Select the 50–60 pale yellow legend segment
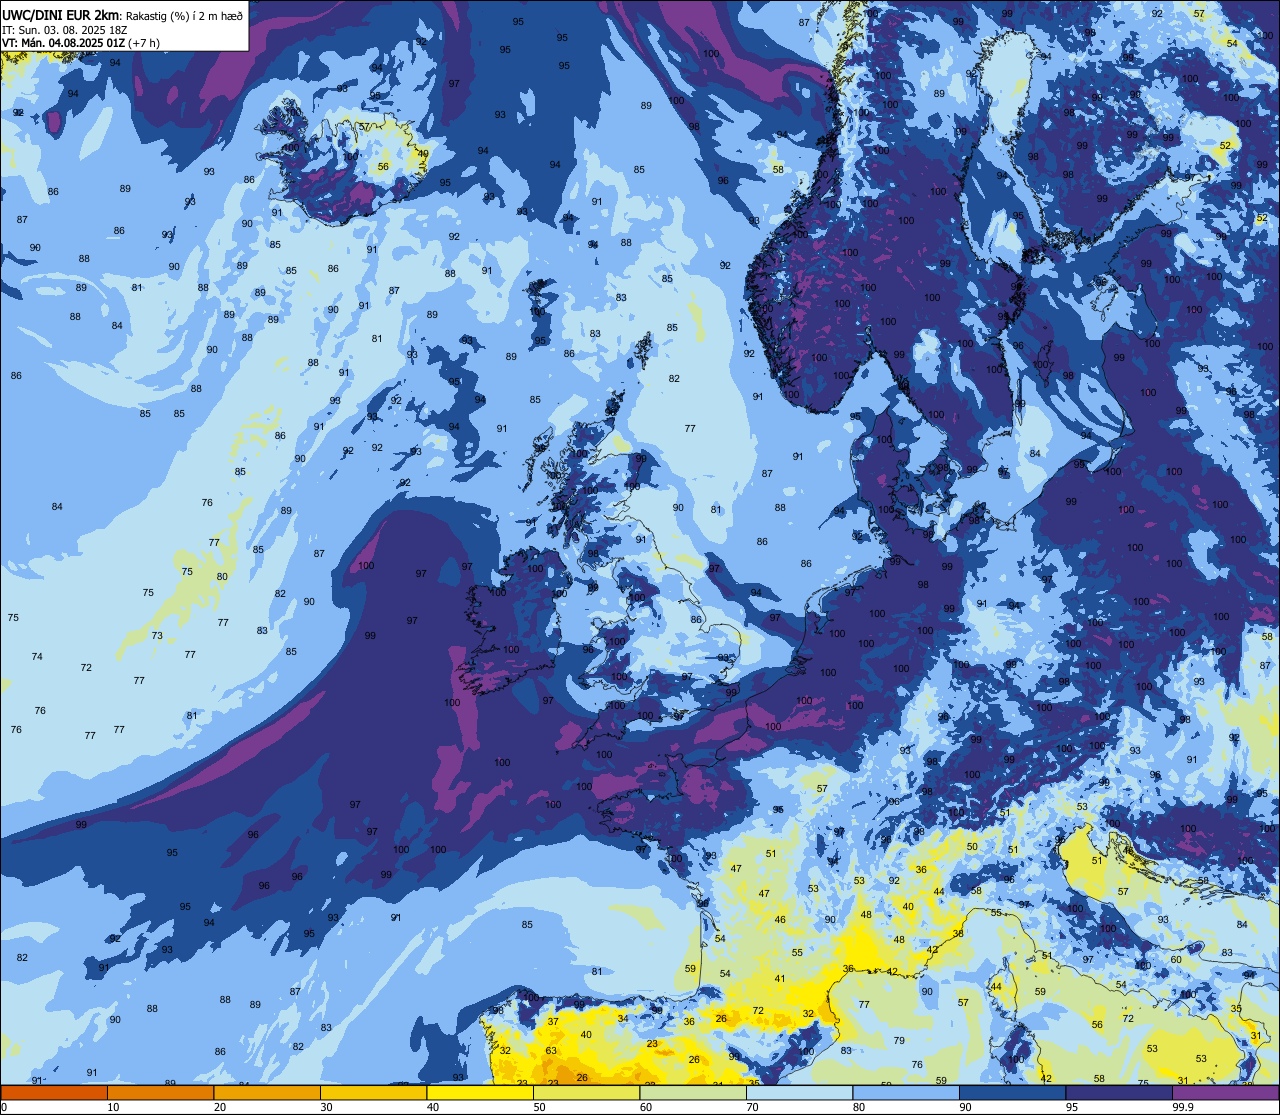The height and width of the screenshot is (1115, 1280). [x=586, y=1092]
